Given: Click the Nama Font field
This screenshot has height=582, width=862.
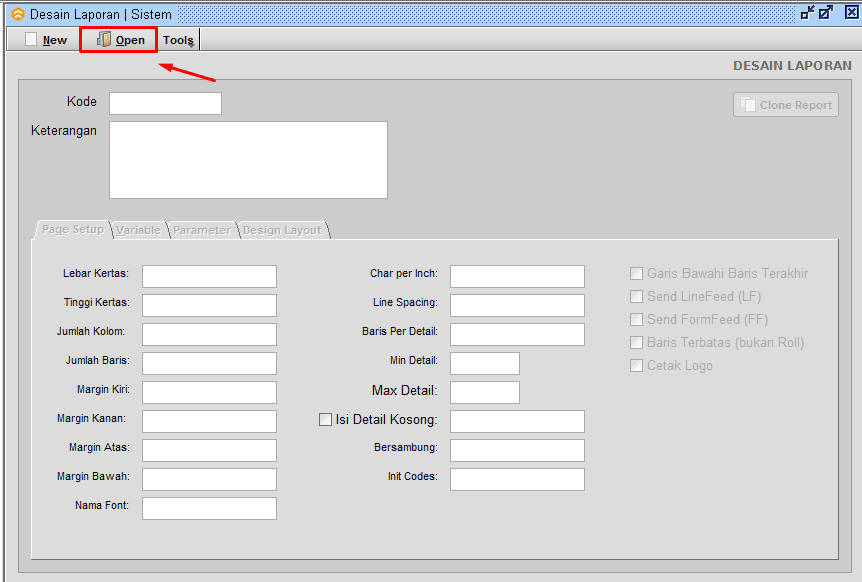Looking at the screenshot, I should [x=209, y=508].
